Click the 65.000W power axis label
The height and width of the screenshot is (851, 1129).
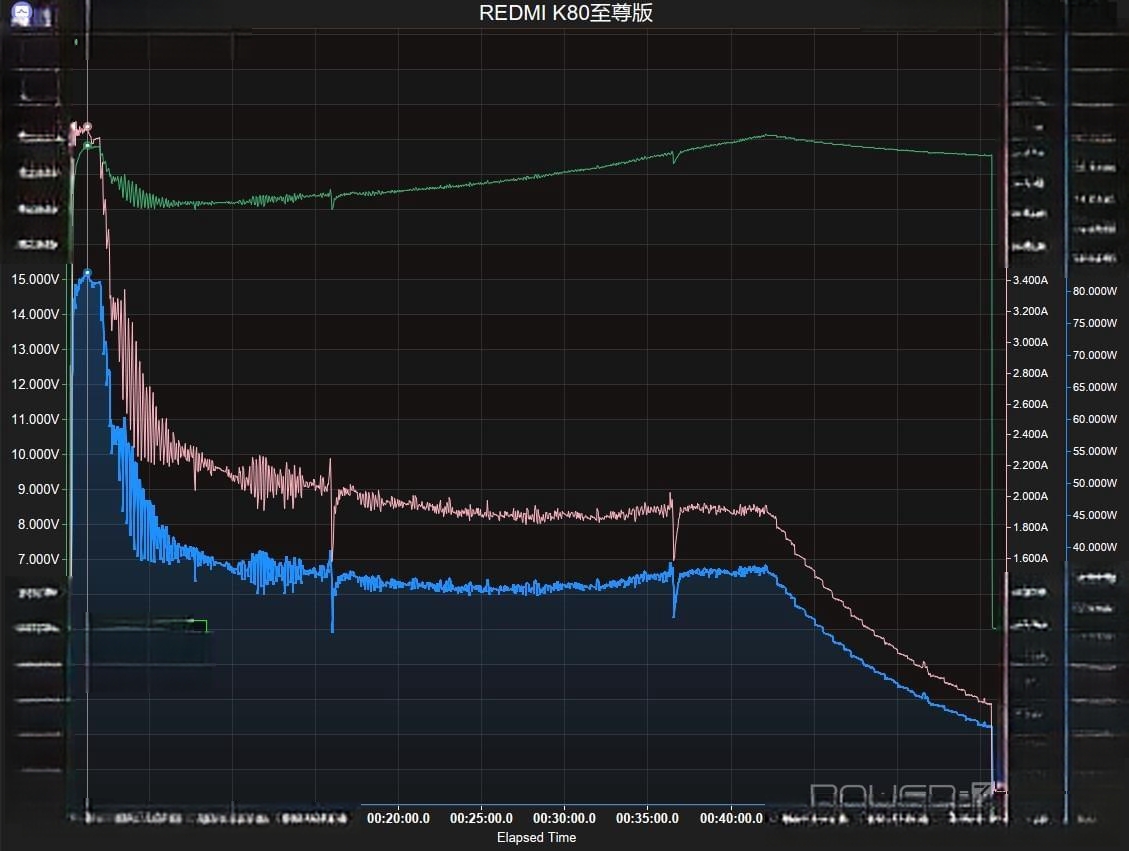point(1095,387)
